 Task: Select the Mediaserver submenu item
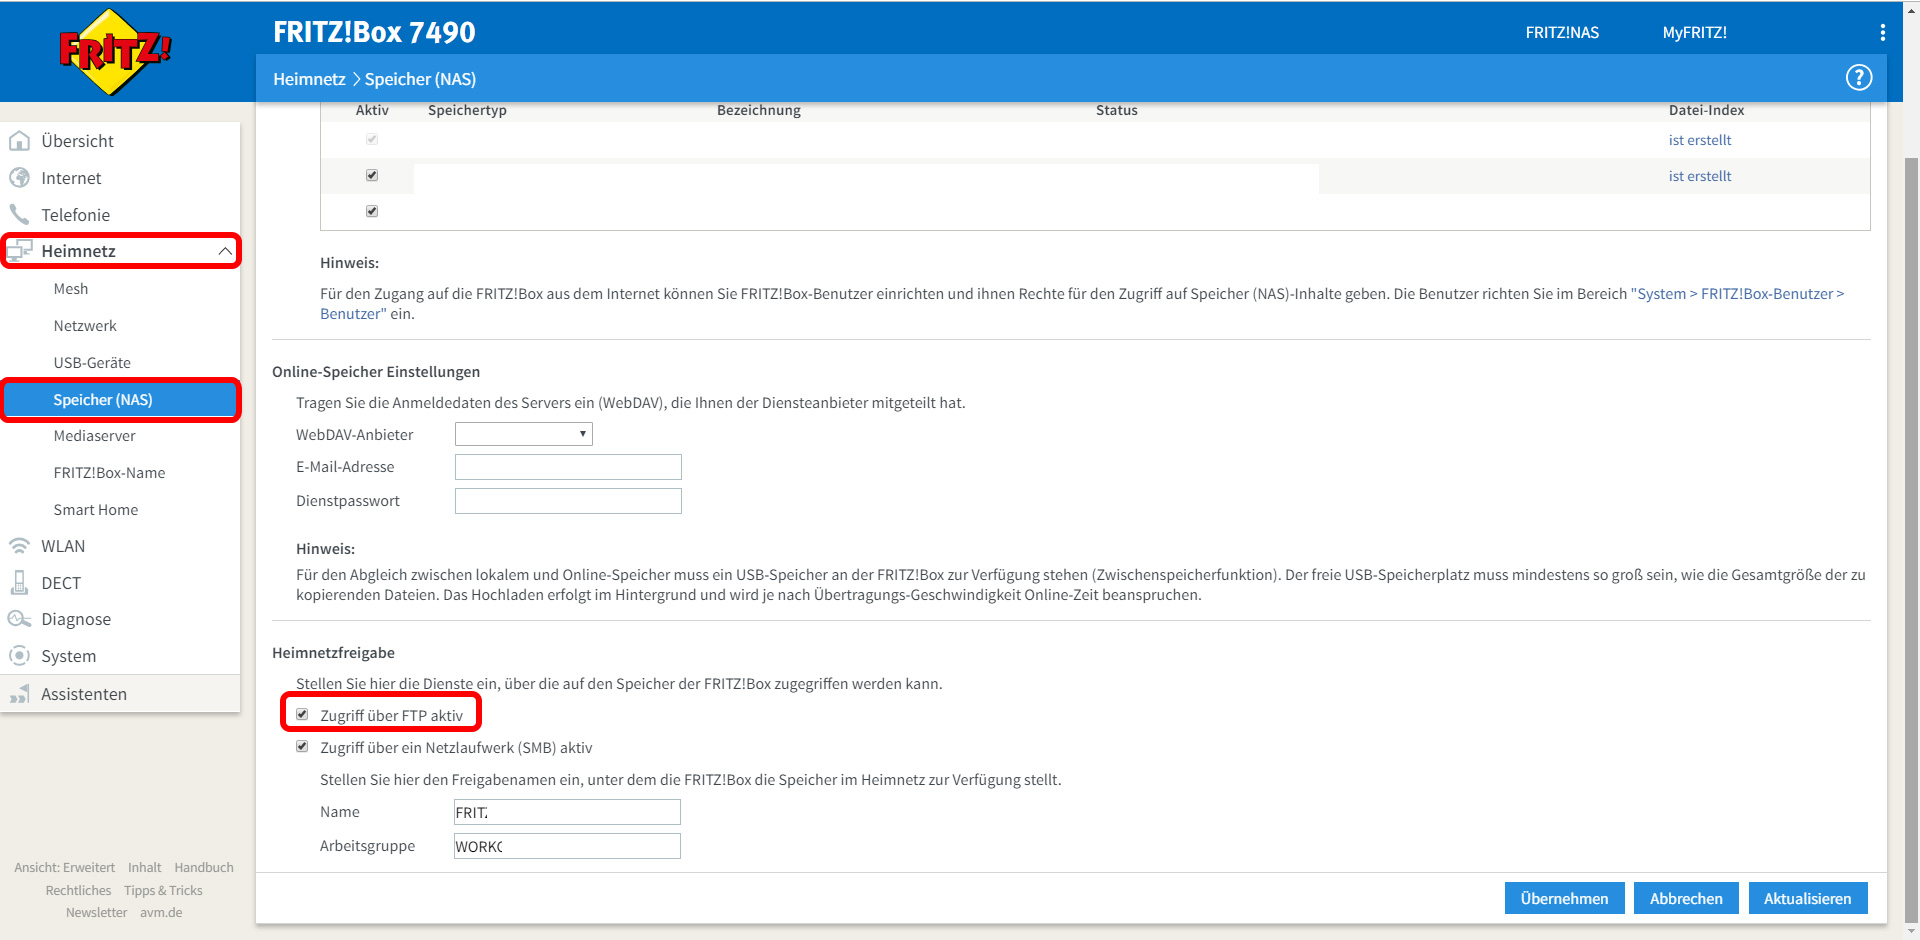tap(95, 436)
